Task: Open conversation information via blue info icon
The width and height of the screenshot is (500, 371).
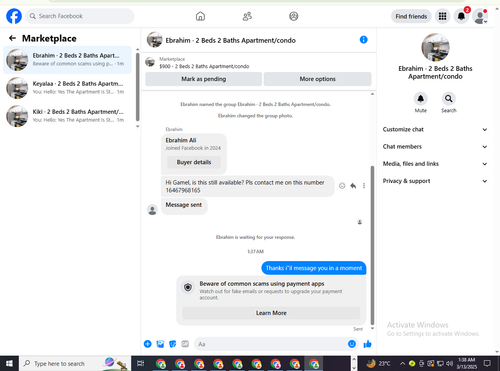Action: (x=363, y=40)
